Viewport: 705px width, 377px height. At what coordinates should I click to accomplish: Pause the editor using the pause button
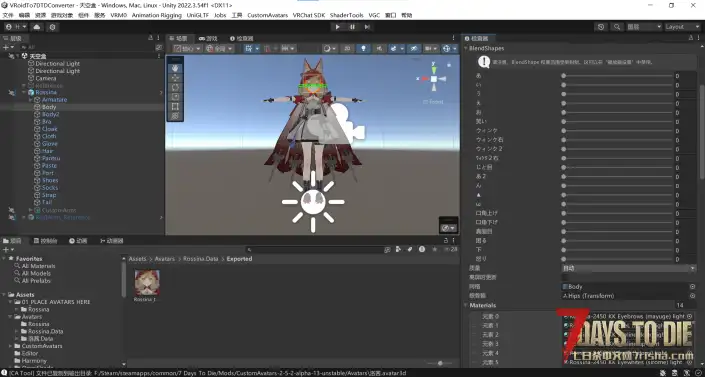pos(352,27)
